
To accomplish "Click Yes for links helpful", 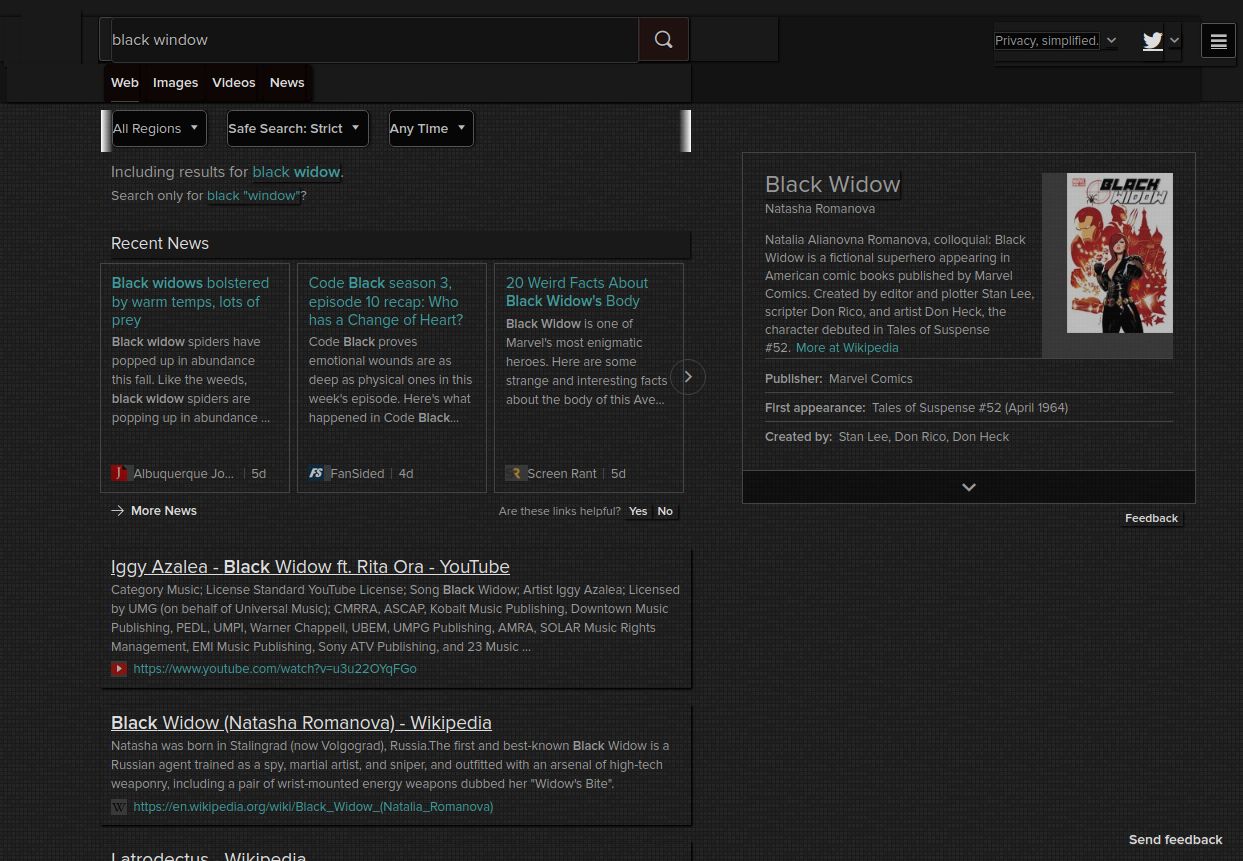I will 638,511.
